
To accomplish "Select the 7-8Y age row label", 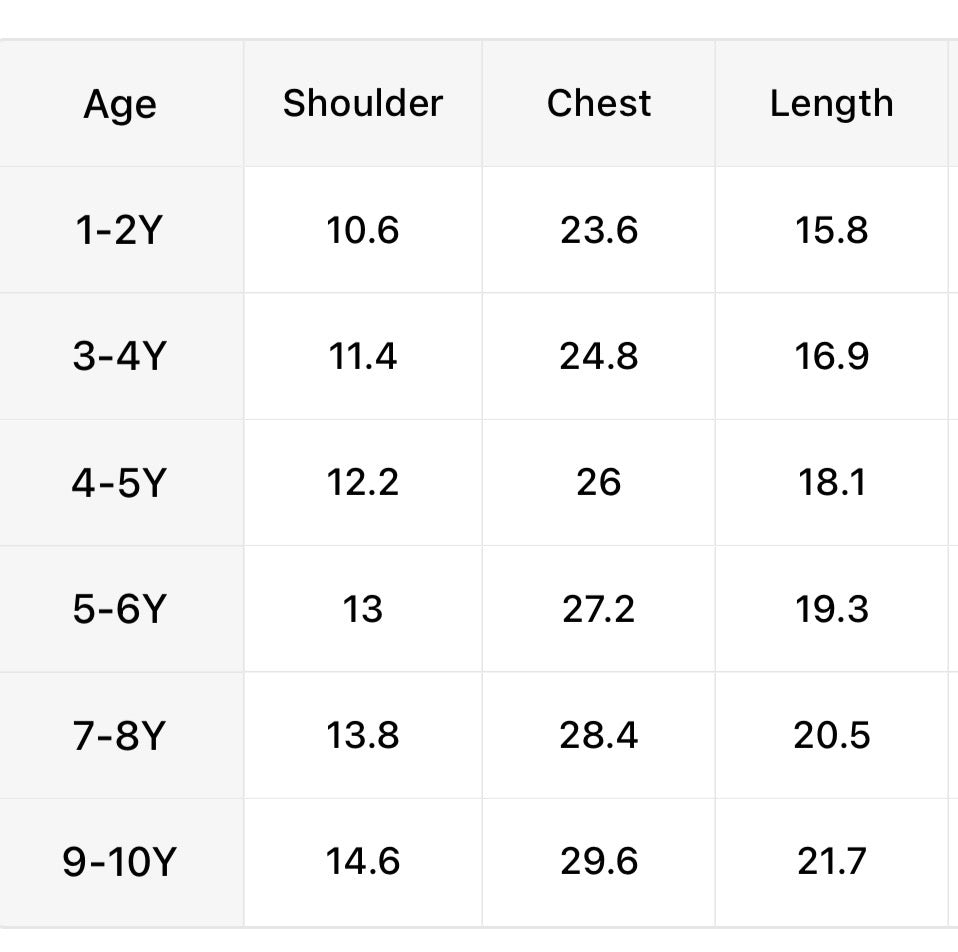I will tap(118, 735).
